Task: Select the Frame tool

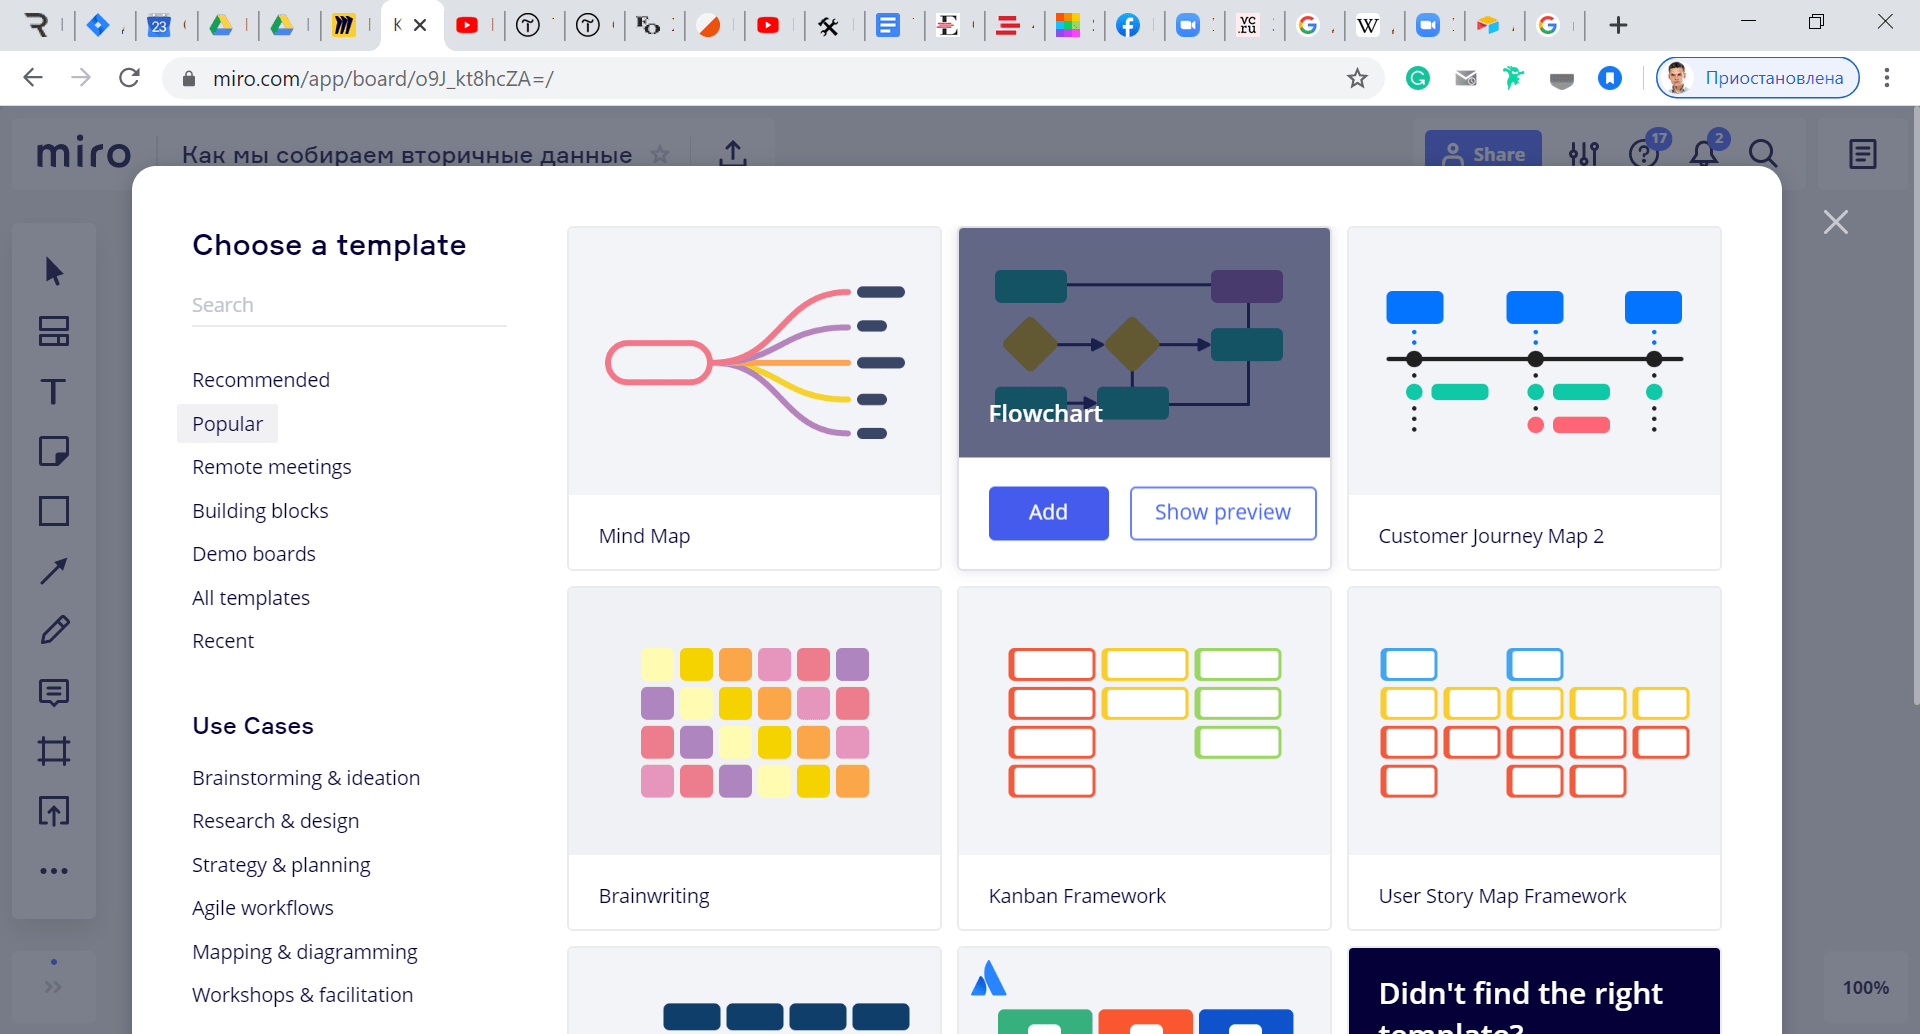Action: 54,751
